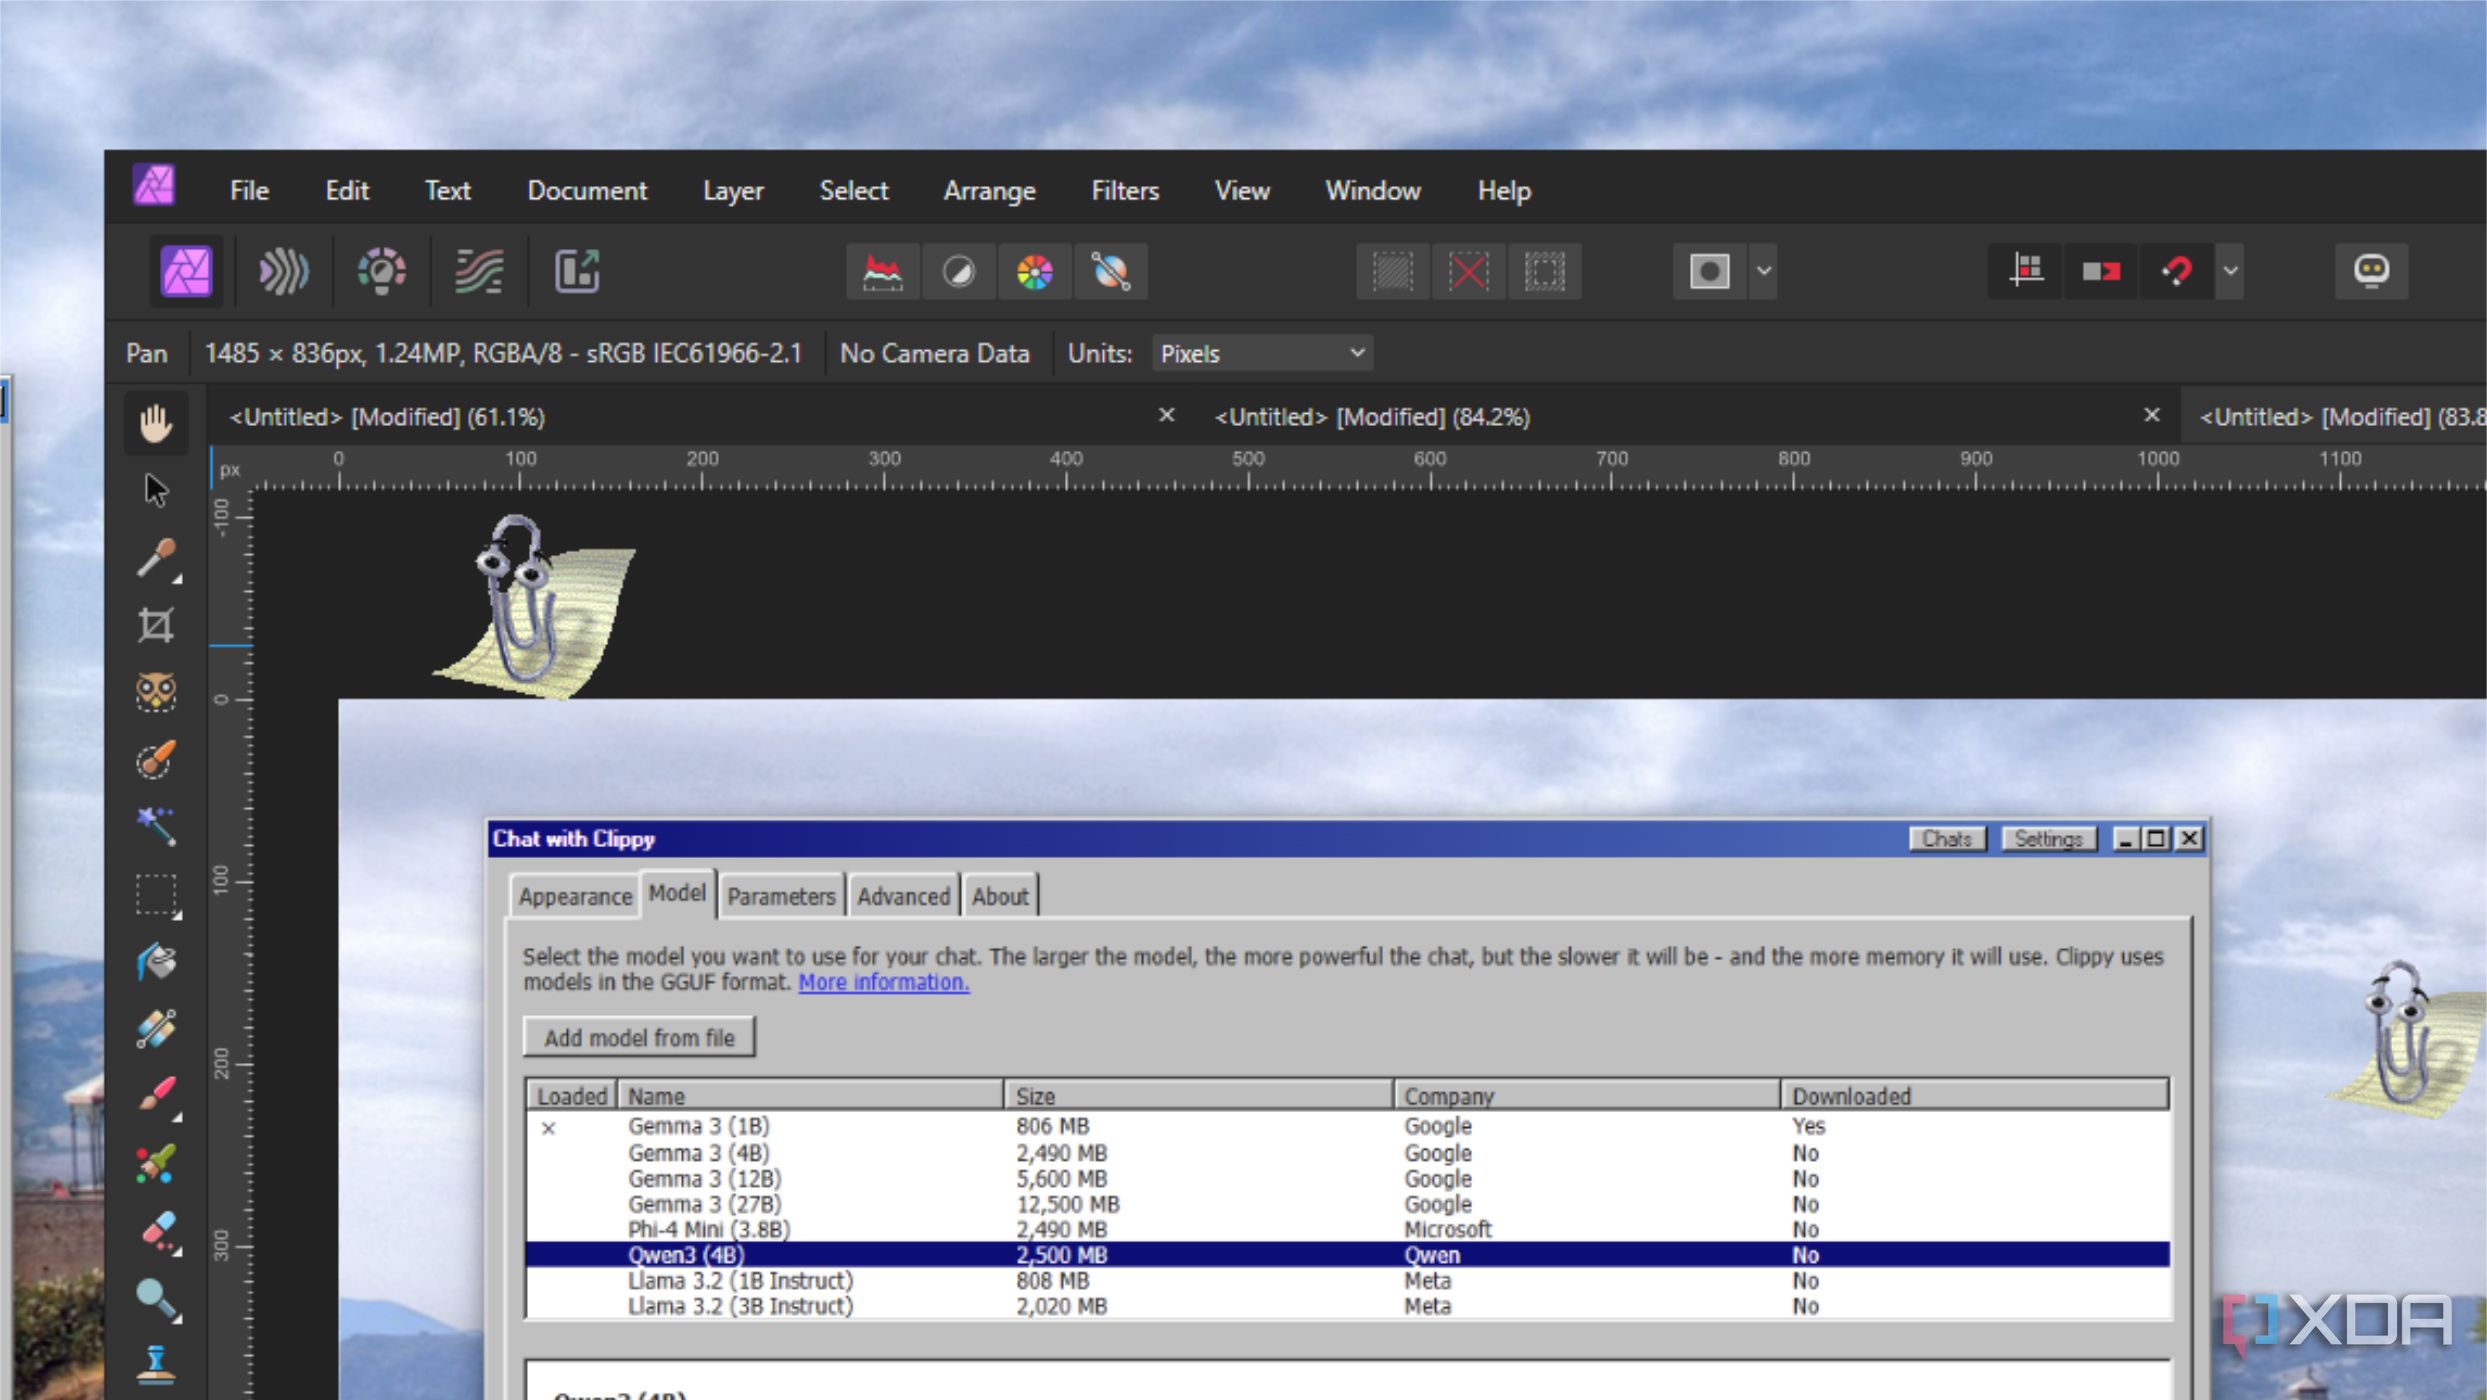Open the Select menu

[x=853, y=190]
